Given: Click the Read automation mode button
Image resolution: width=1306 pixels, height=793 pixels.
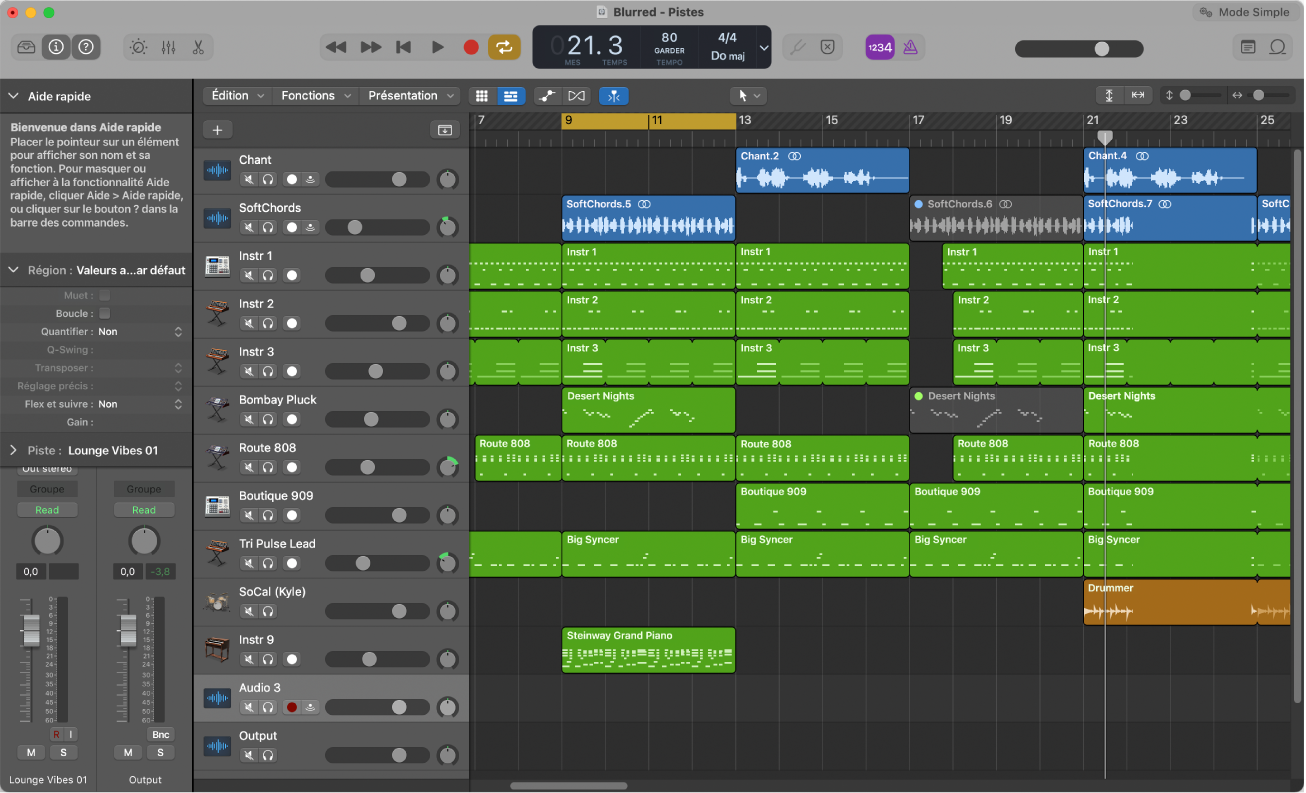Looking at the screenshot, I should pos(47,509).
